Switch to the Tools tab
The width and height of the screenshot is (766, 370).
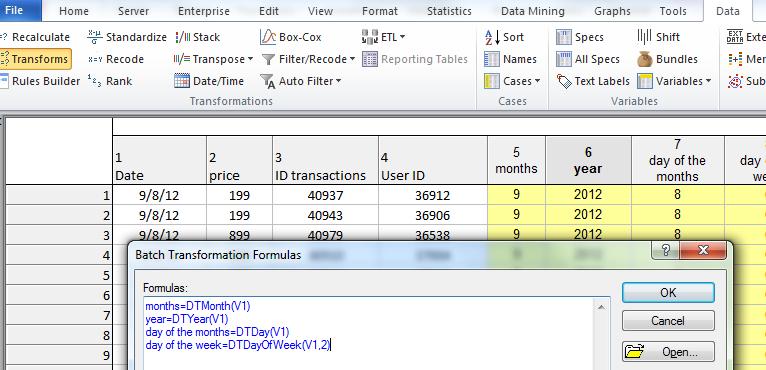(x=673, y=11)
